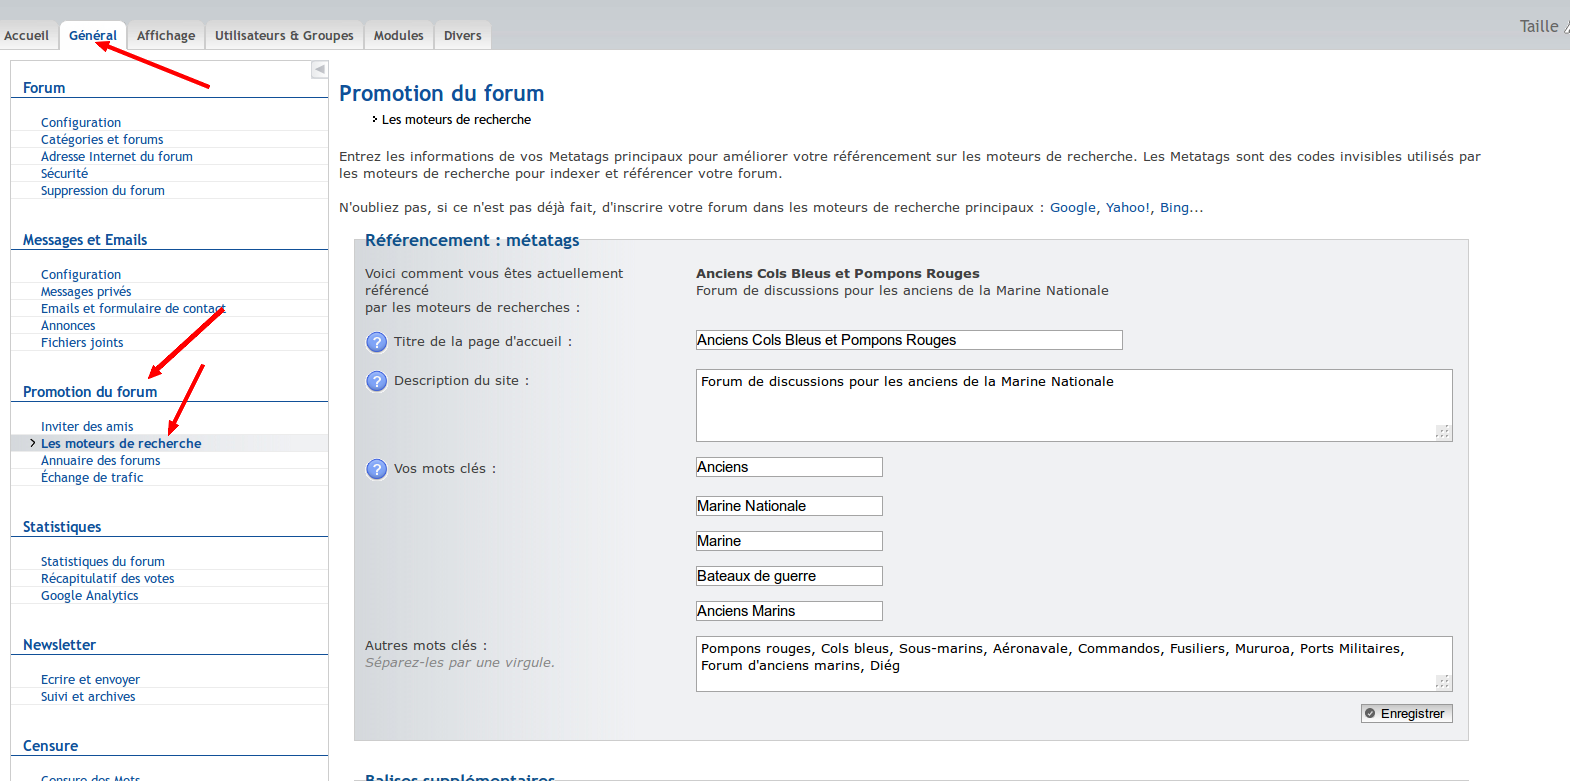Switch to the Général tab

[x=93, y=36]
